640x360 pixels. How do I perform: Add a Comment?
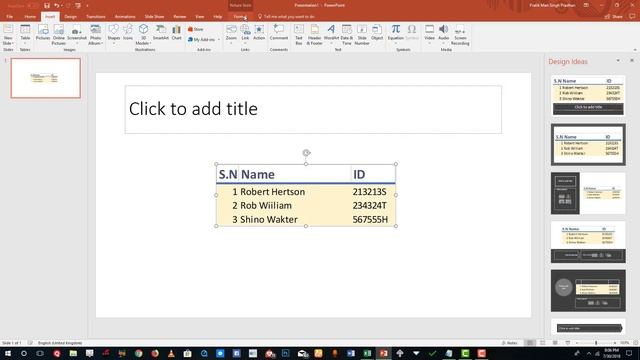pyautogui.click(x=279, y=33)
